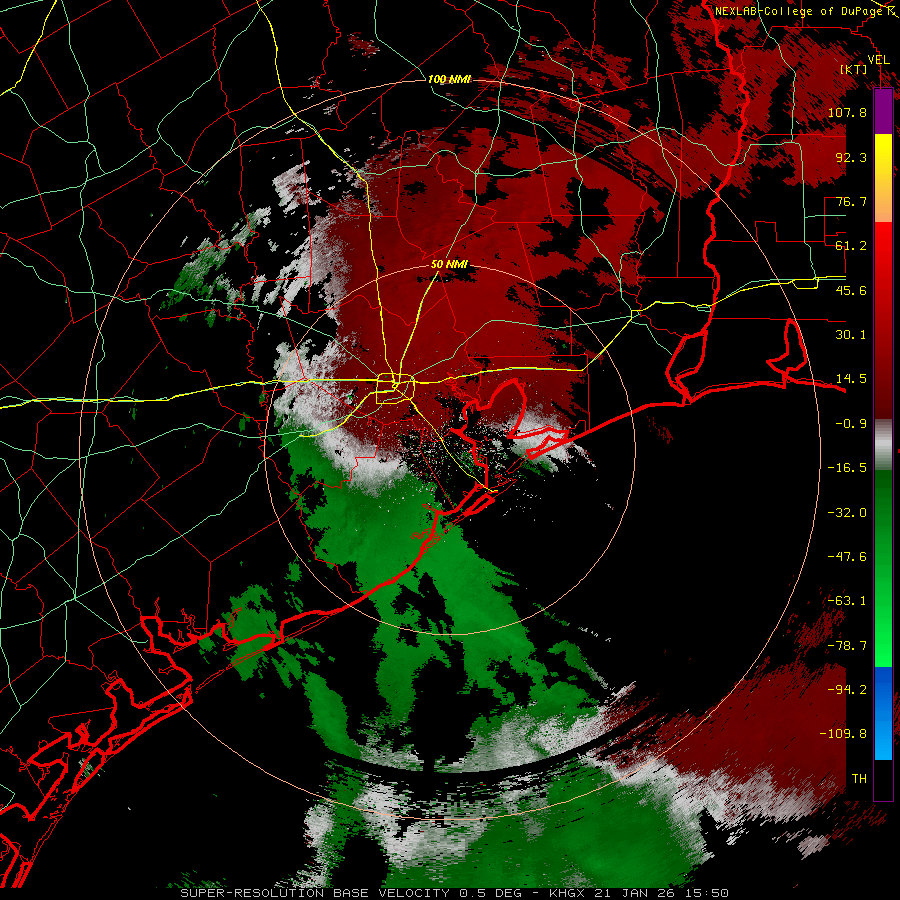Screen dimensions: 900x900
Task: Select the -94.2 velocity scale value
Action: 847,689
